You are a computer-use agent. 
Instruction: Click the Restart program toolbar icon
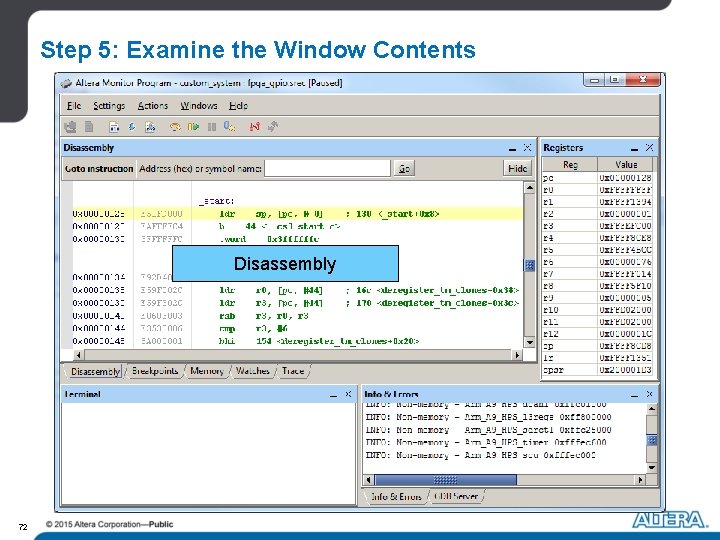tap(230, 127)
